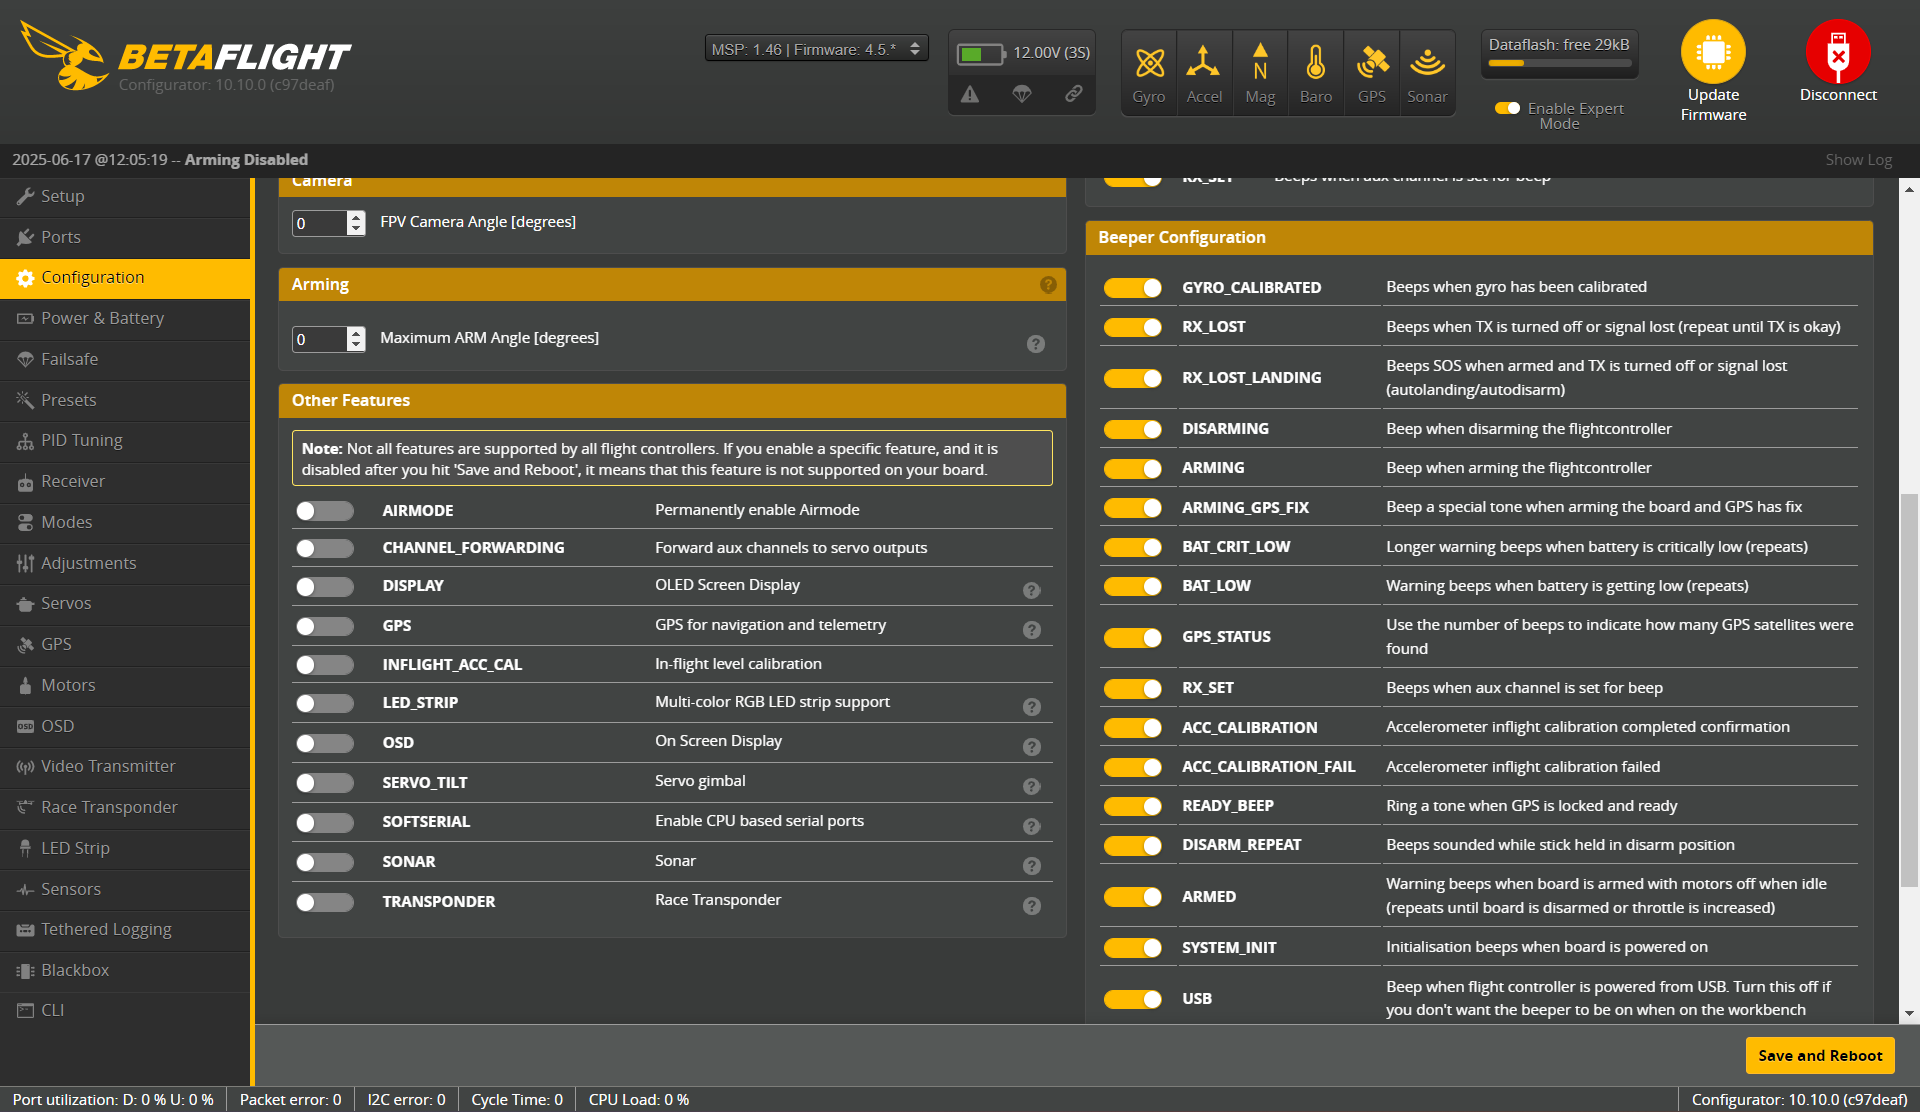The width and height of the screenshot is (1920, 1112).
Task: Click the Dataflash free space bar
Action: pos(1560,63)
